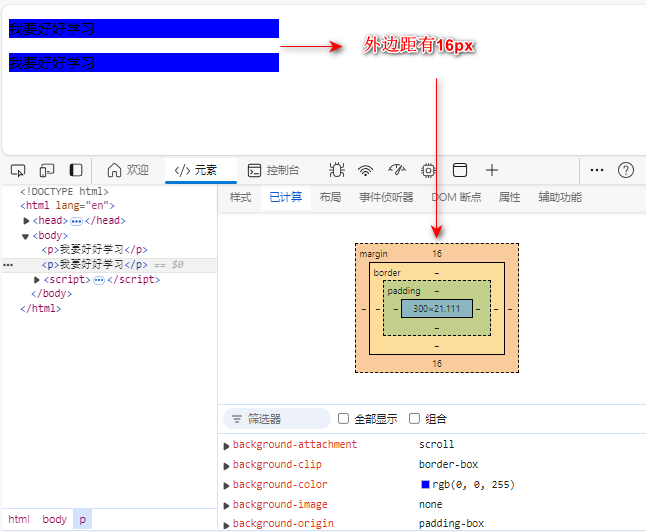Open the network wifi icon tab
This screenshot has height=532, width=646.
365,170
